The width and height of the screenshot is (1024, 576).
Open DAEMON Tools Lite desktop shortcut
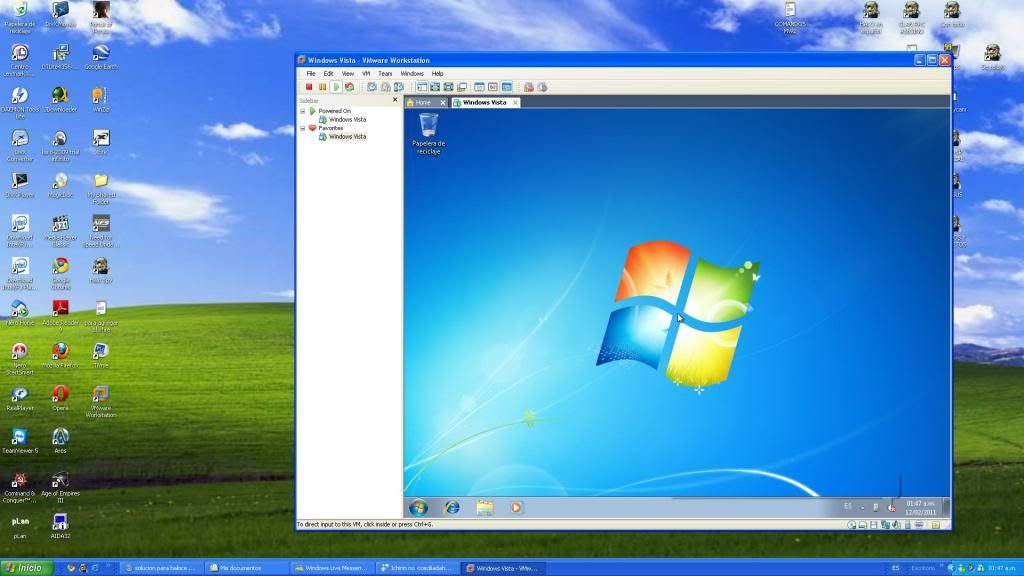coord(20,104)
